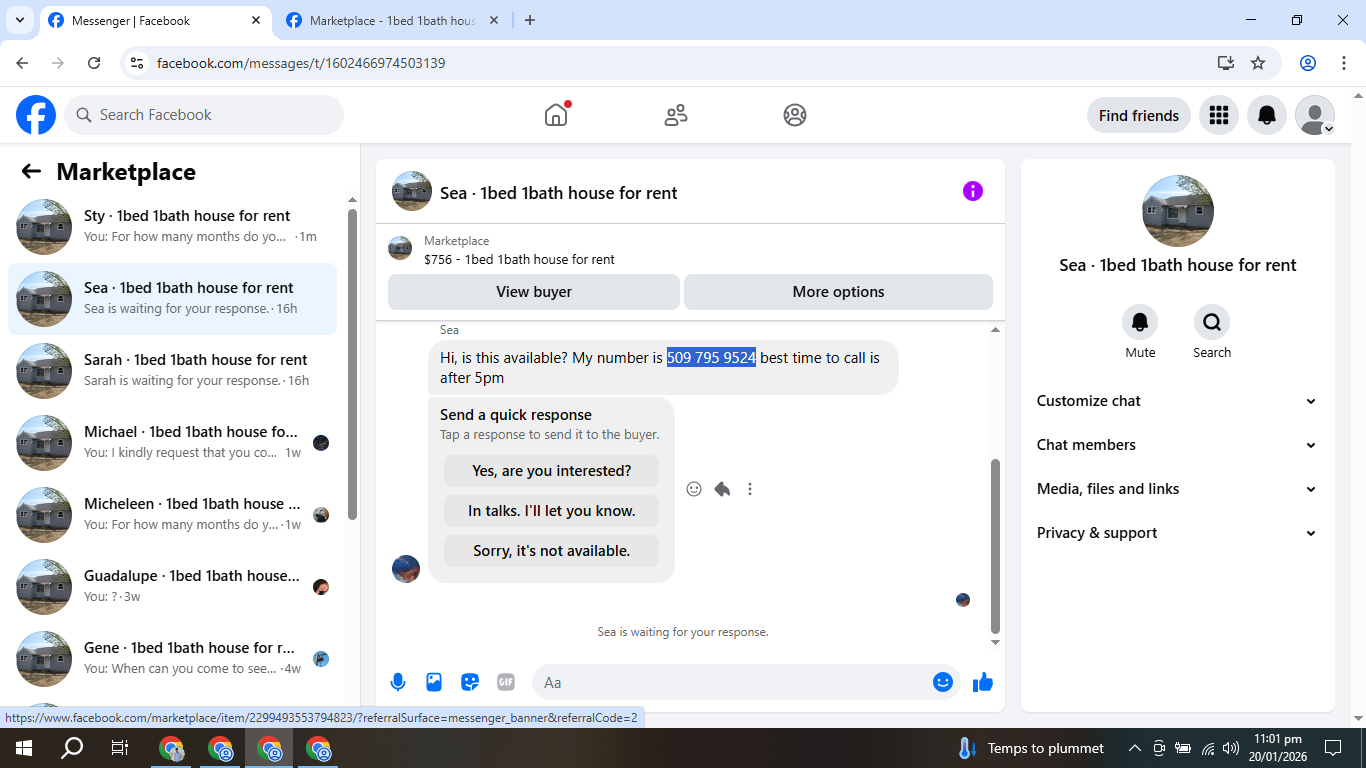The image size is (1366, 768).
Task: Open the Sty conversation
Action: click(x=172, y=227)
